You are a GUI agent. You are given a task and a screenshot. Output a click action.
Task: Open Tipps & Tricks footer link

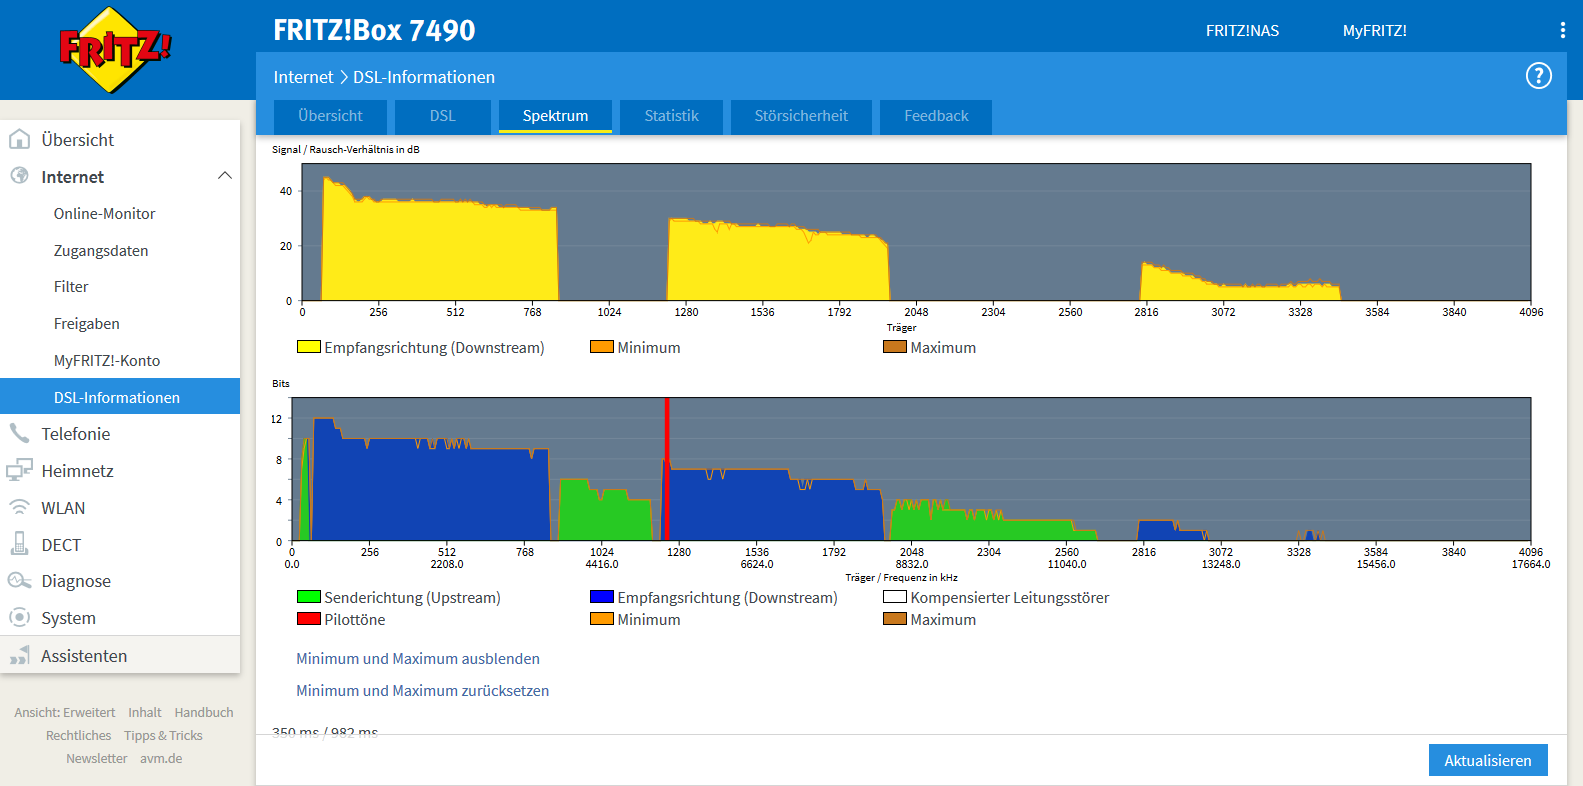pos(163,735)
